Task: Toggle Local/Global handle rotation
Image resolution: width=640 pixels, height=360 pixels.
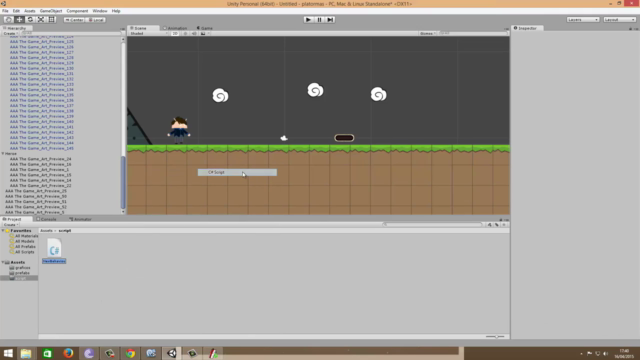Action: click(x=96, y=20)
